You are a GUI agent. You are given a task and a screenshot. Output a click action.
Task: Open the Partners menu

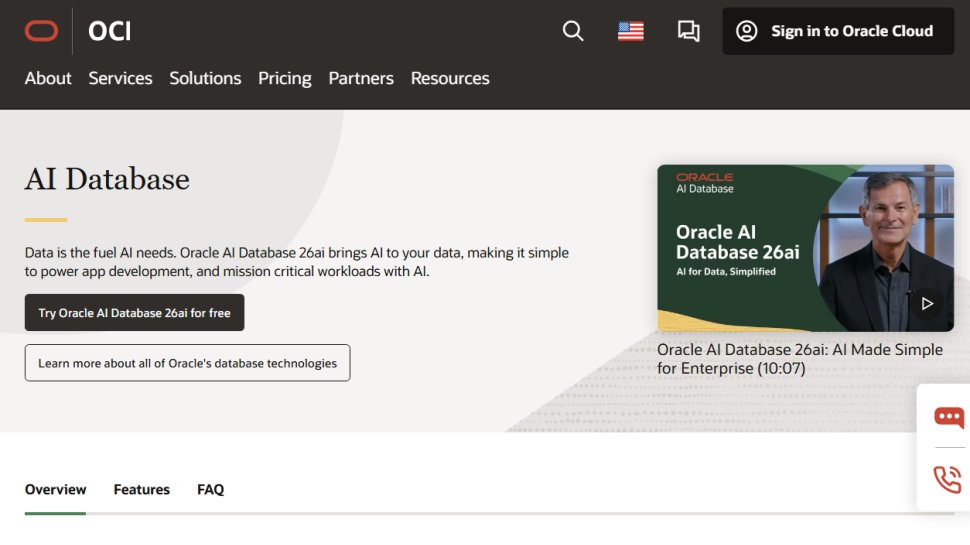361,79
